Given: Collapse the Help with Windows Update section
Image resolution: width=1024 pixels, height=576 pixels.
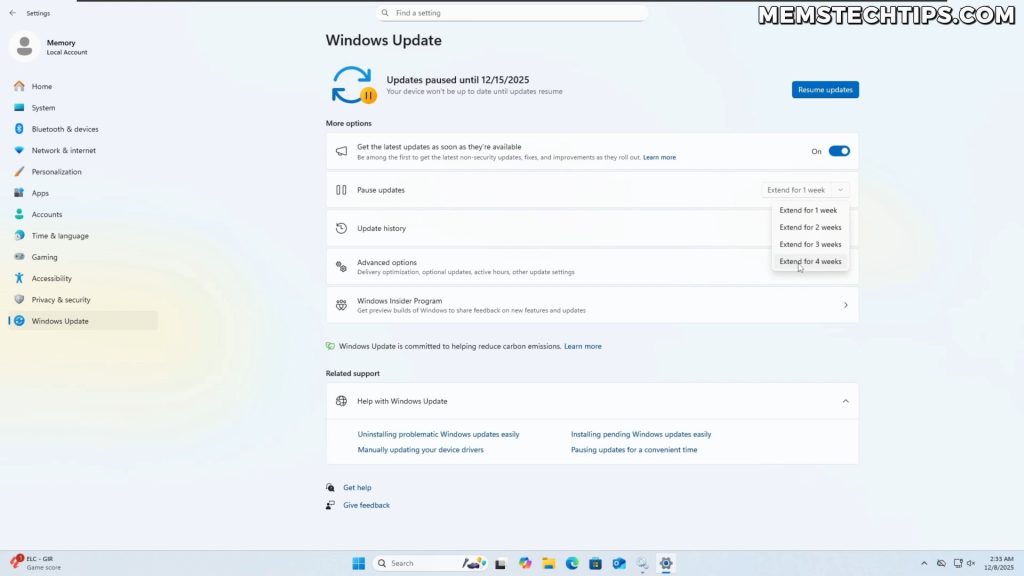Looking at the screenshot, I should (845, 400).
